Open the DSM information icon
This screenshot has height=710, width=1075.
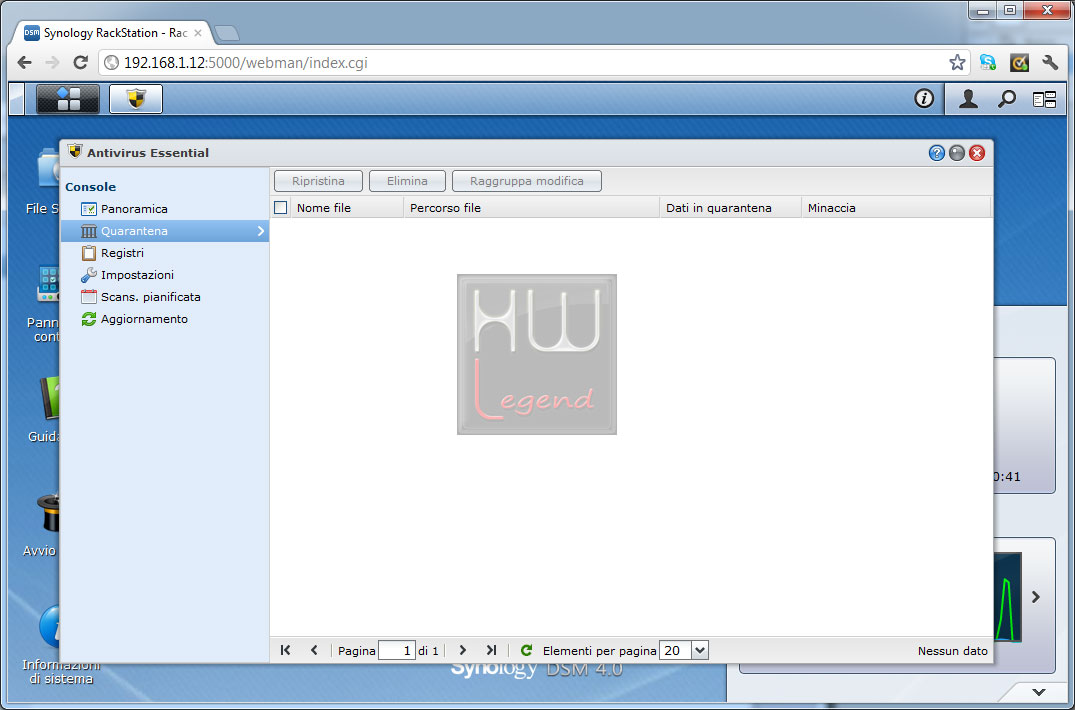(924, 99)
